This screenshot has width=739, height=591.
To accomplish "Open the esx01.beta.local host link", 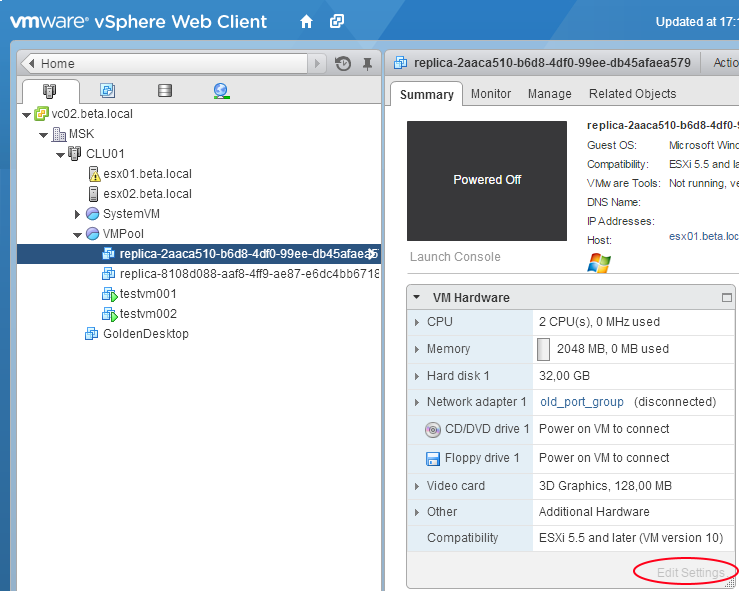I will 704,236.
